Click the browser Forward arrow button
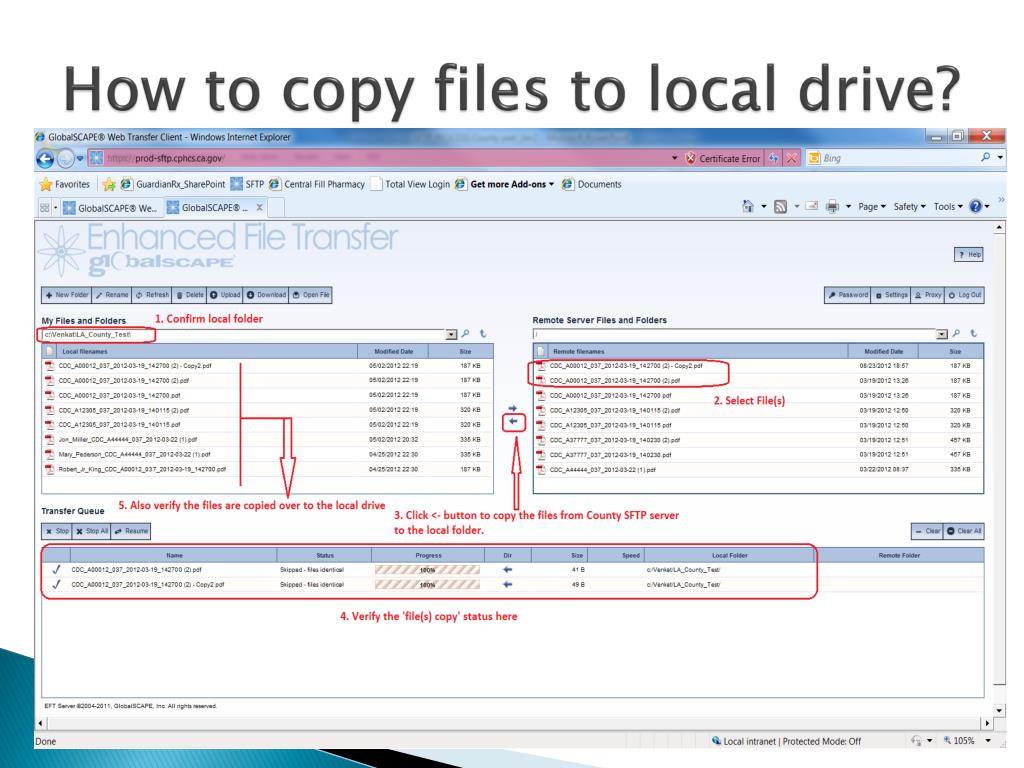 point(65,159)
